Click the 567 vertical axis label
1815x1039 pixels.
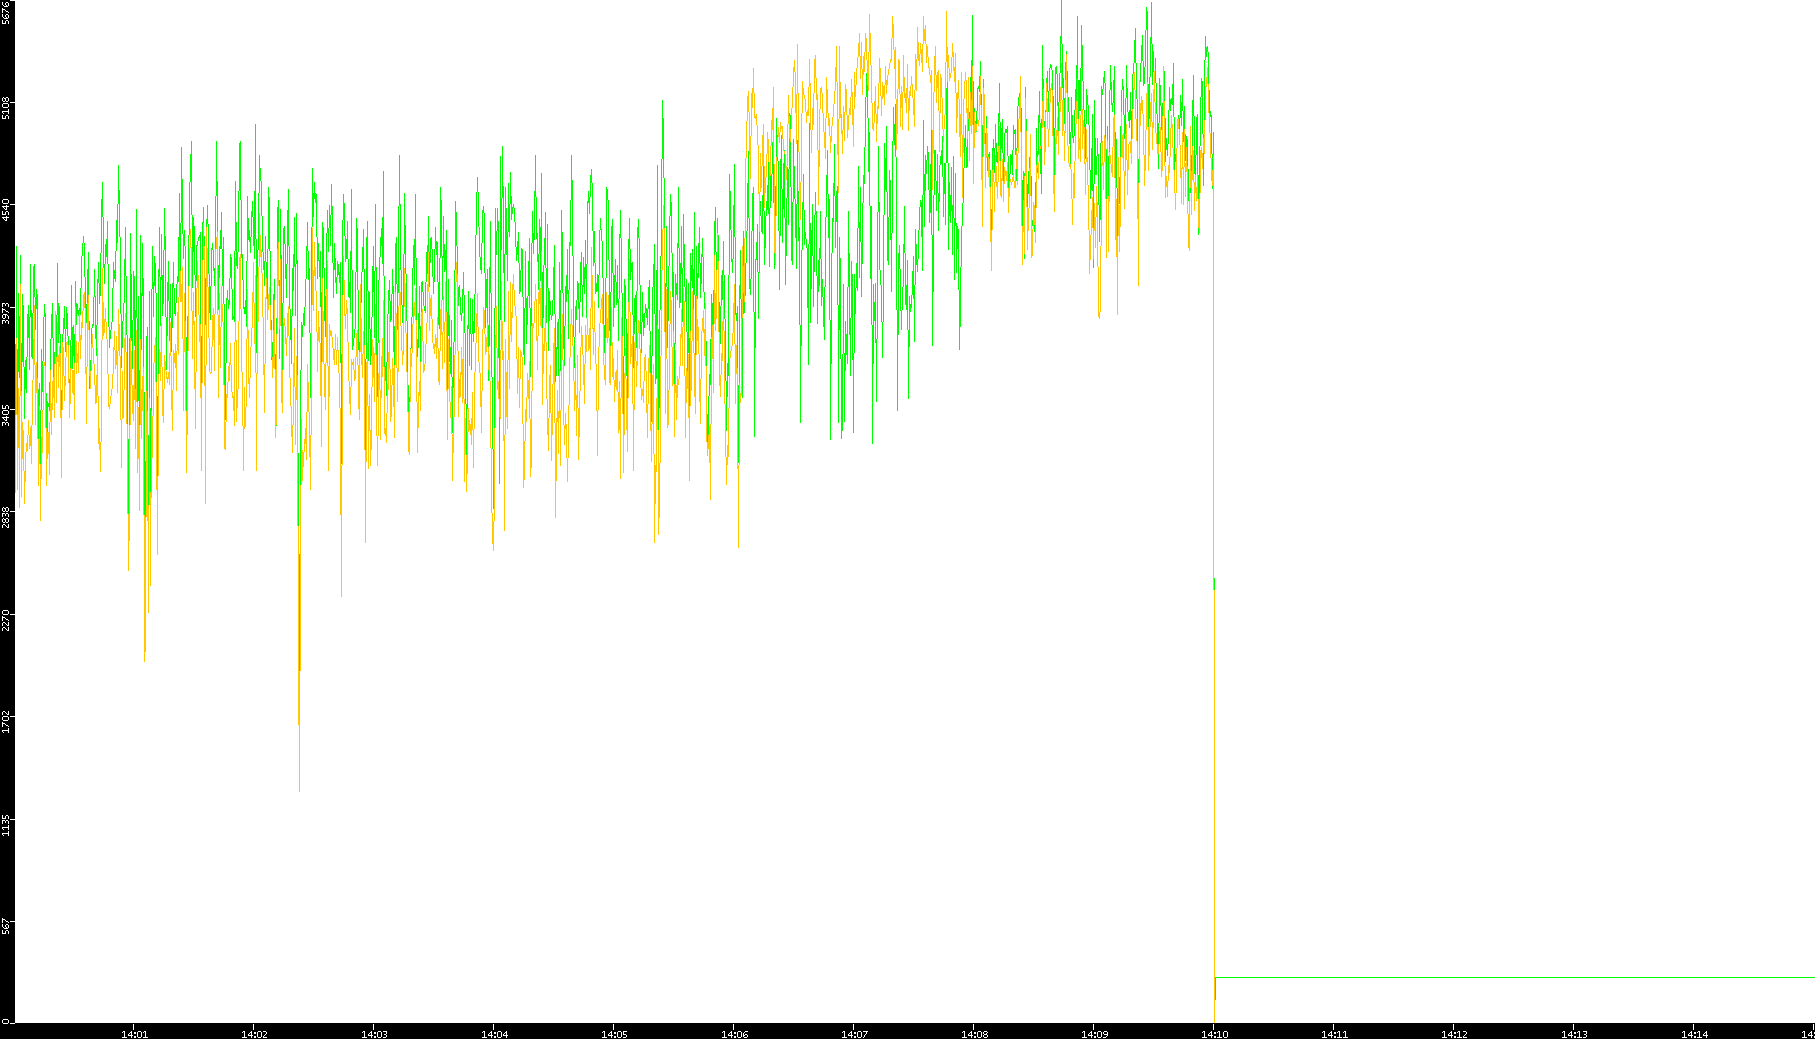point(6,926)
